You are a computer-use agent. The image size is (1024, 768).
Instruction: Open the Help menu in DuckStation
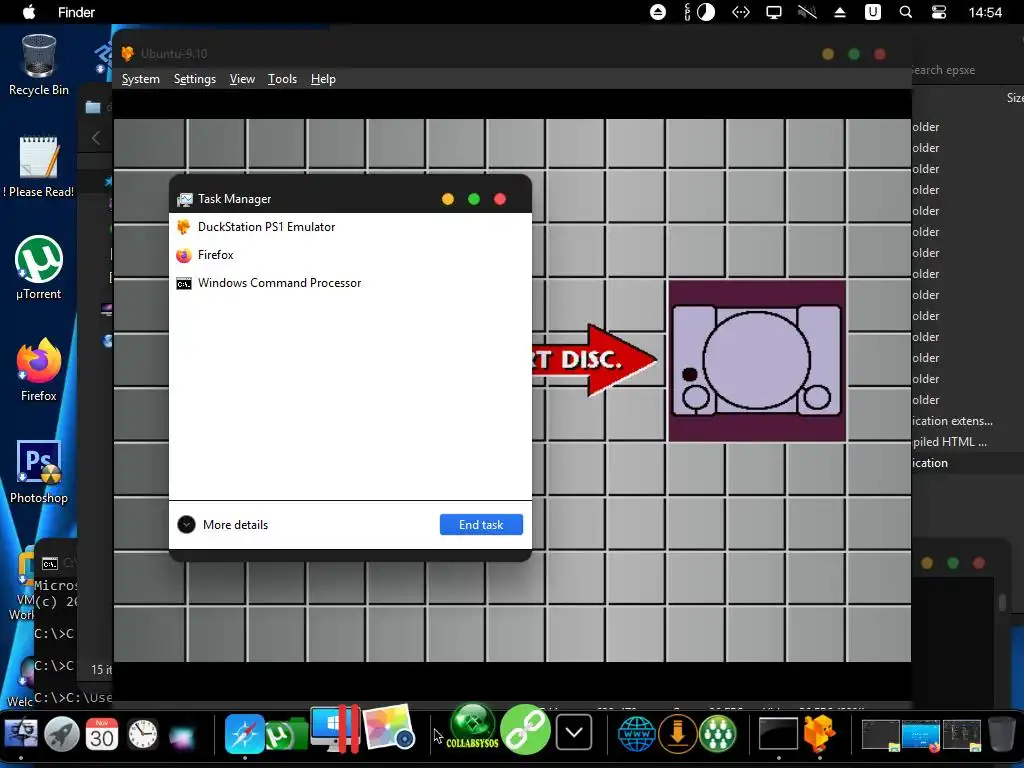323,79
